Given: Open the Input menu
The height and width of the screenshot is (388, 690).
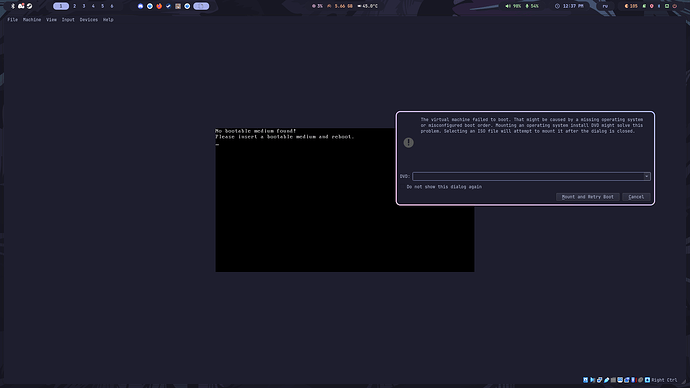Looking at the screenshot, I should click(68, 20).
